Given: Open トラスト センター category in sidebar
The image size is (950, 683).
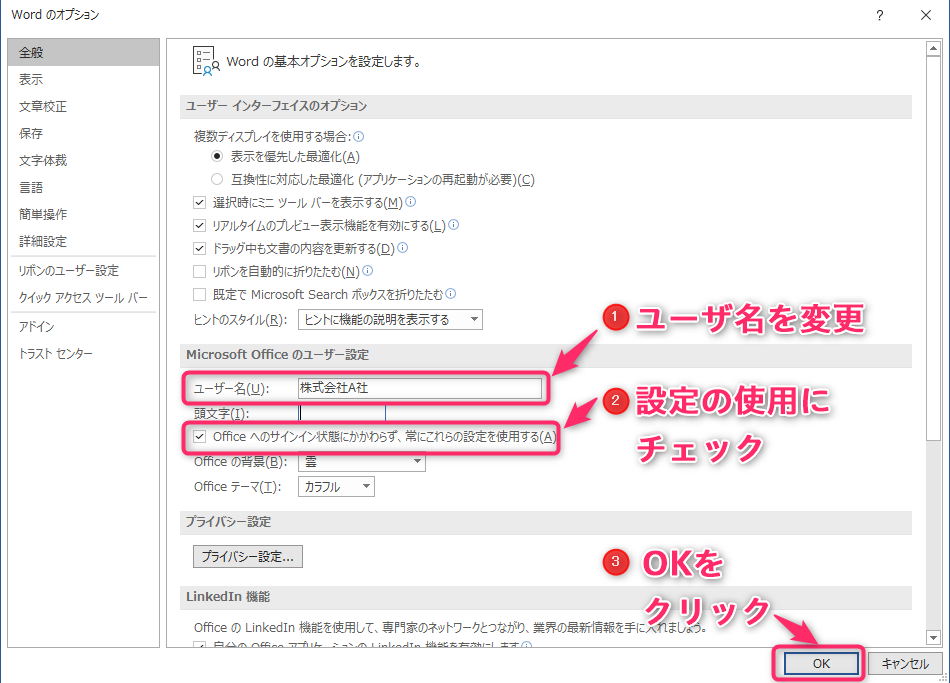Looking at the screenshot, I should pos(56,354).
